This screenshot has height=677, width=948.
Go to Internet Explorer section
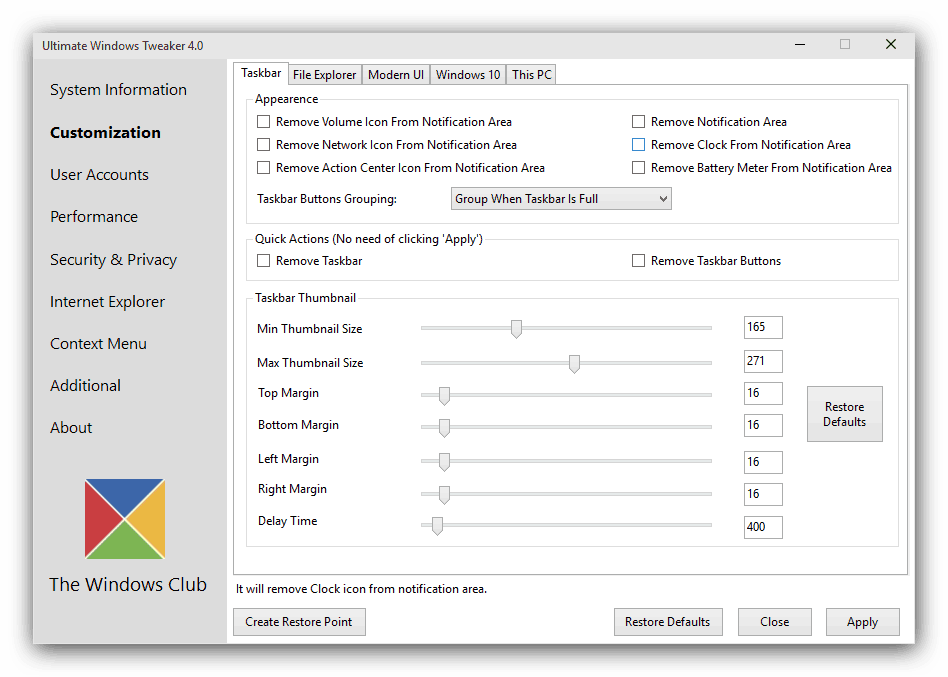(x=108, y=302)
